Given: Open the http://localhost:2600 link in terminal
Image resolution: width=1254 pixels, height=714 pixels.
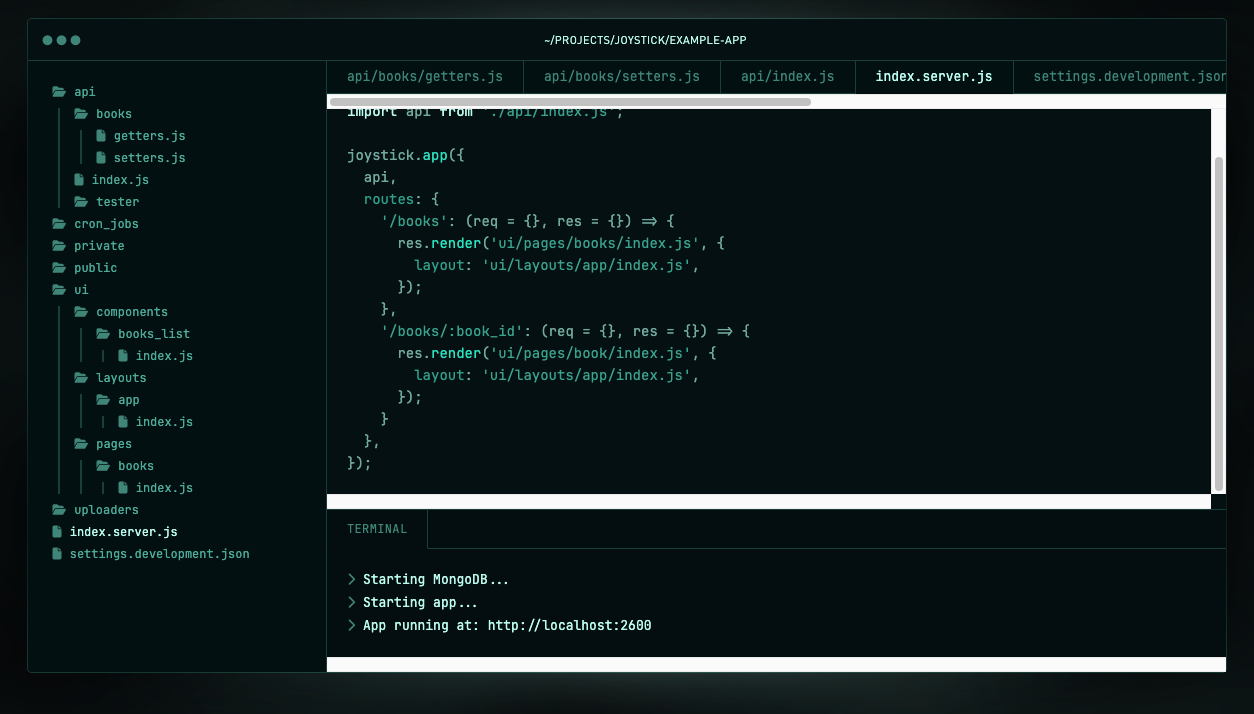Looking at the screenshot, I should coord(569,626).
